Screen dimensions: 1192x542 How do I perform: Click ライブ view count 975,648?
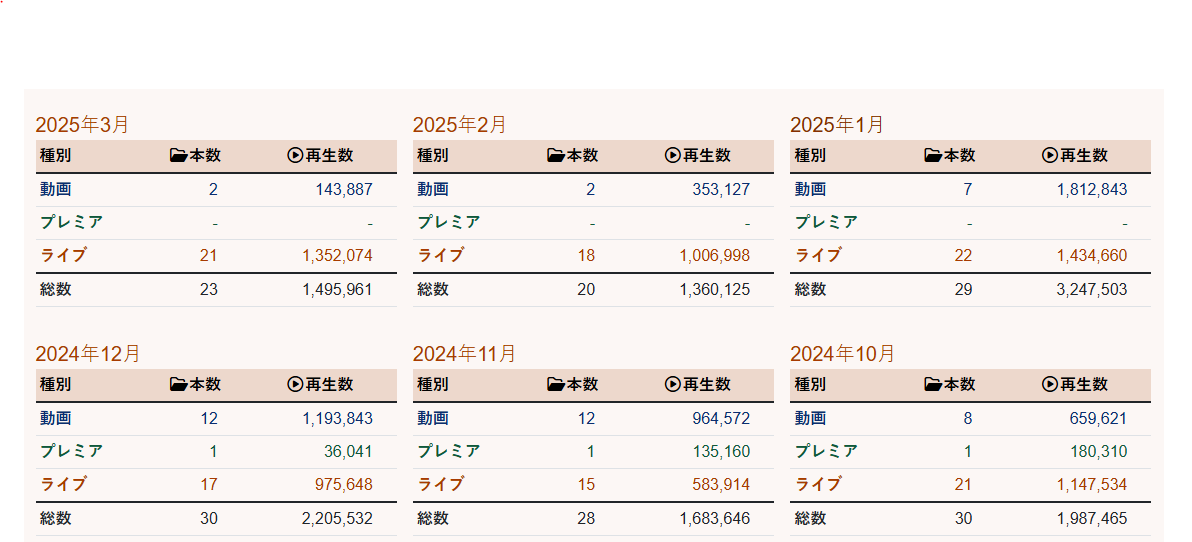pyautogui.click(x=344, y=484)
